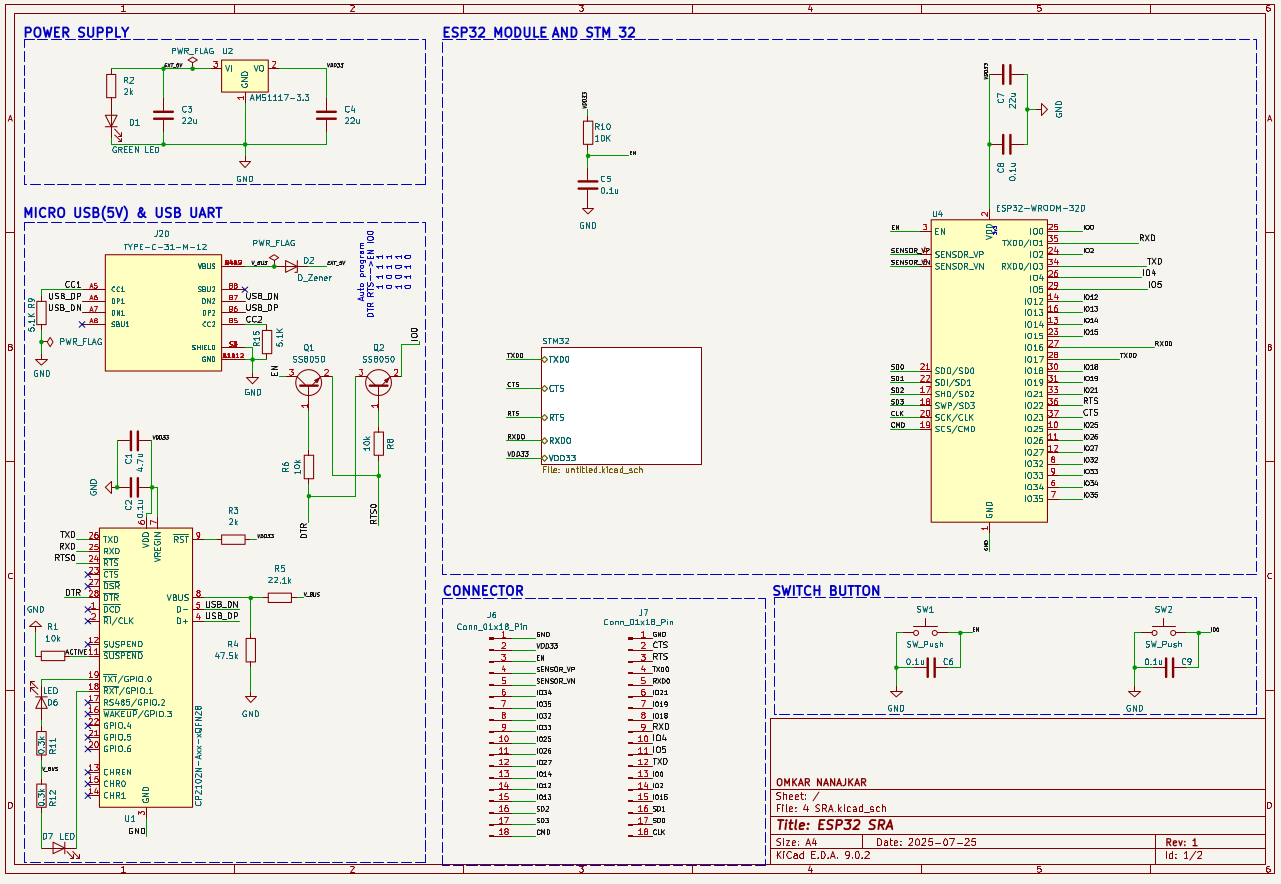The width and height of the screenshot is (1281, 884).
Task: Select the 5.1K resistor R15
Action: [267, 341]
